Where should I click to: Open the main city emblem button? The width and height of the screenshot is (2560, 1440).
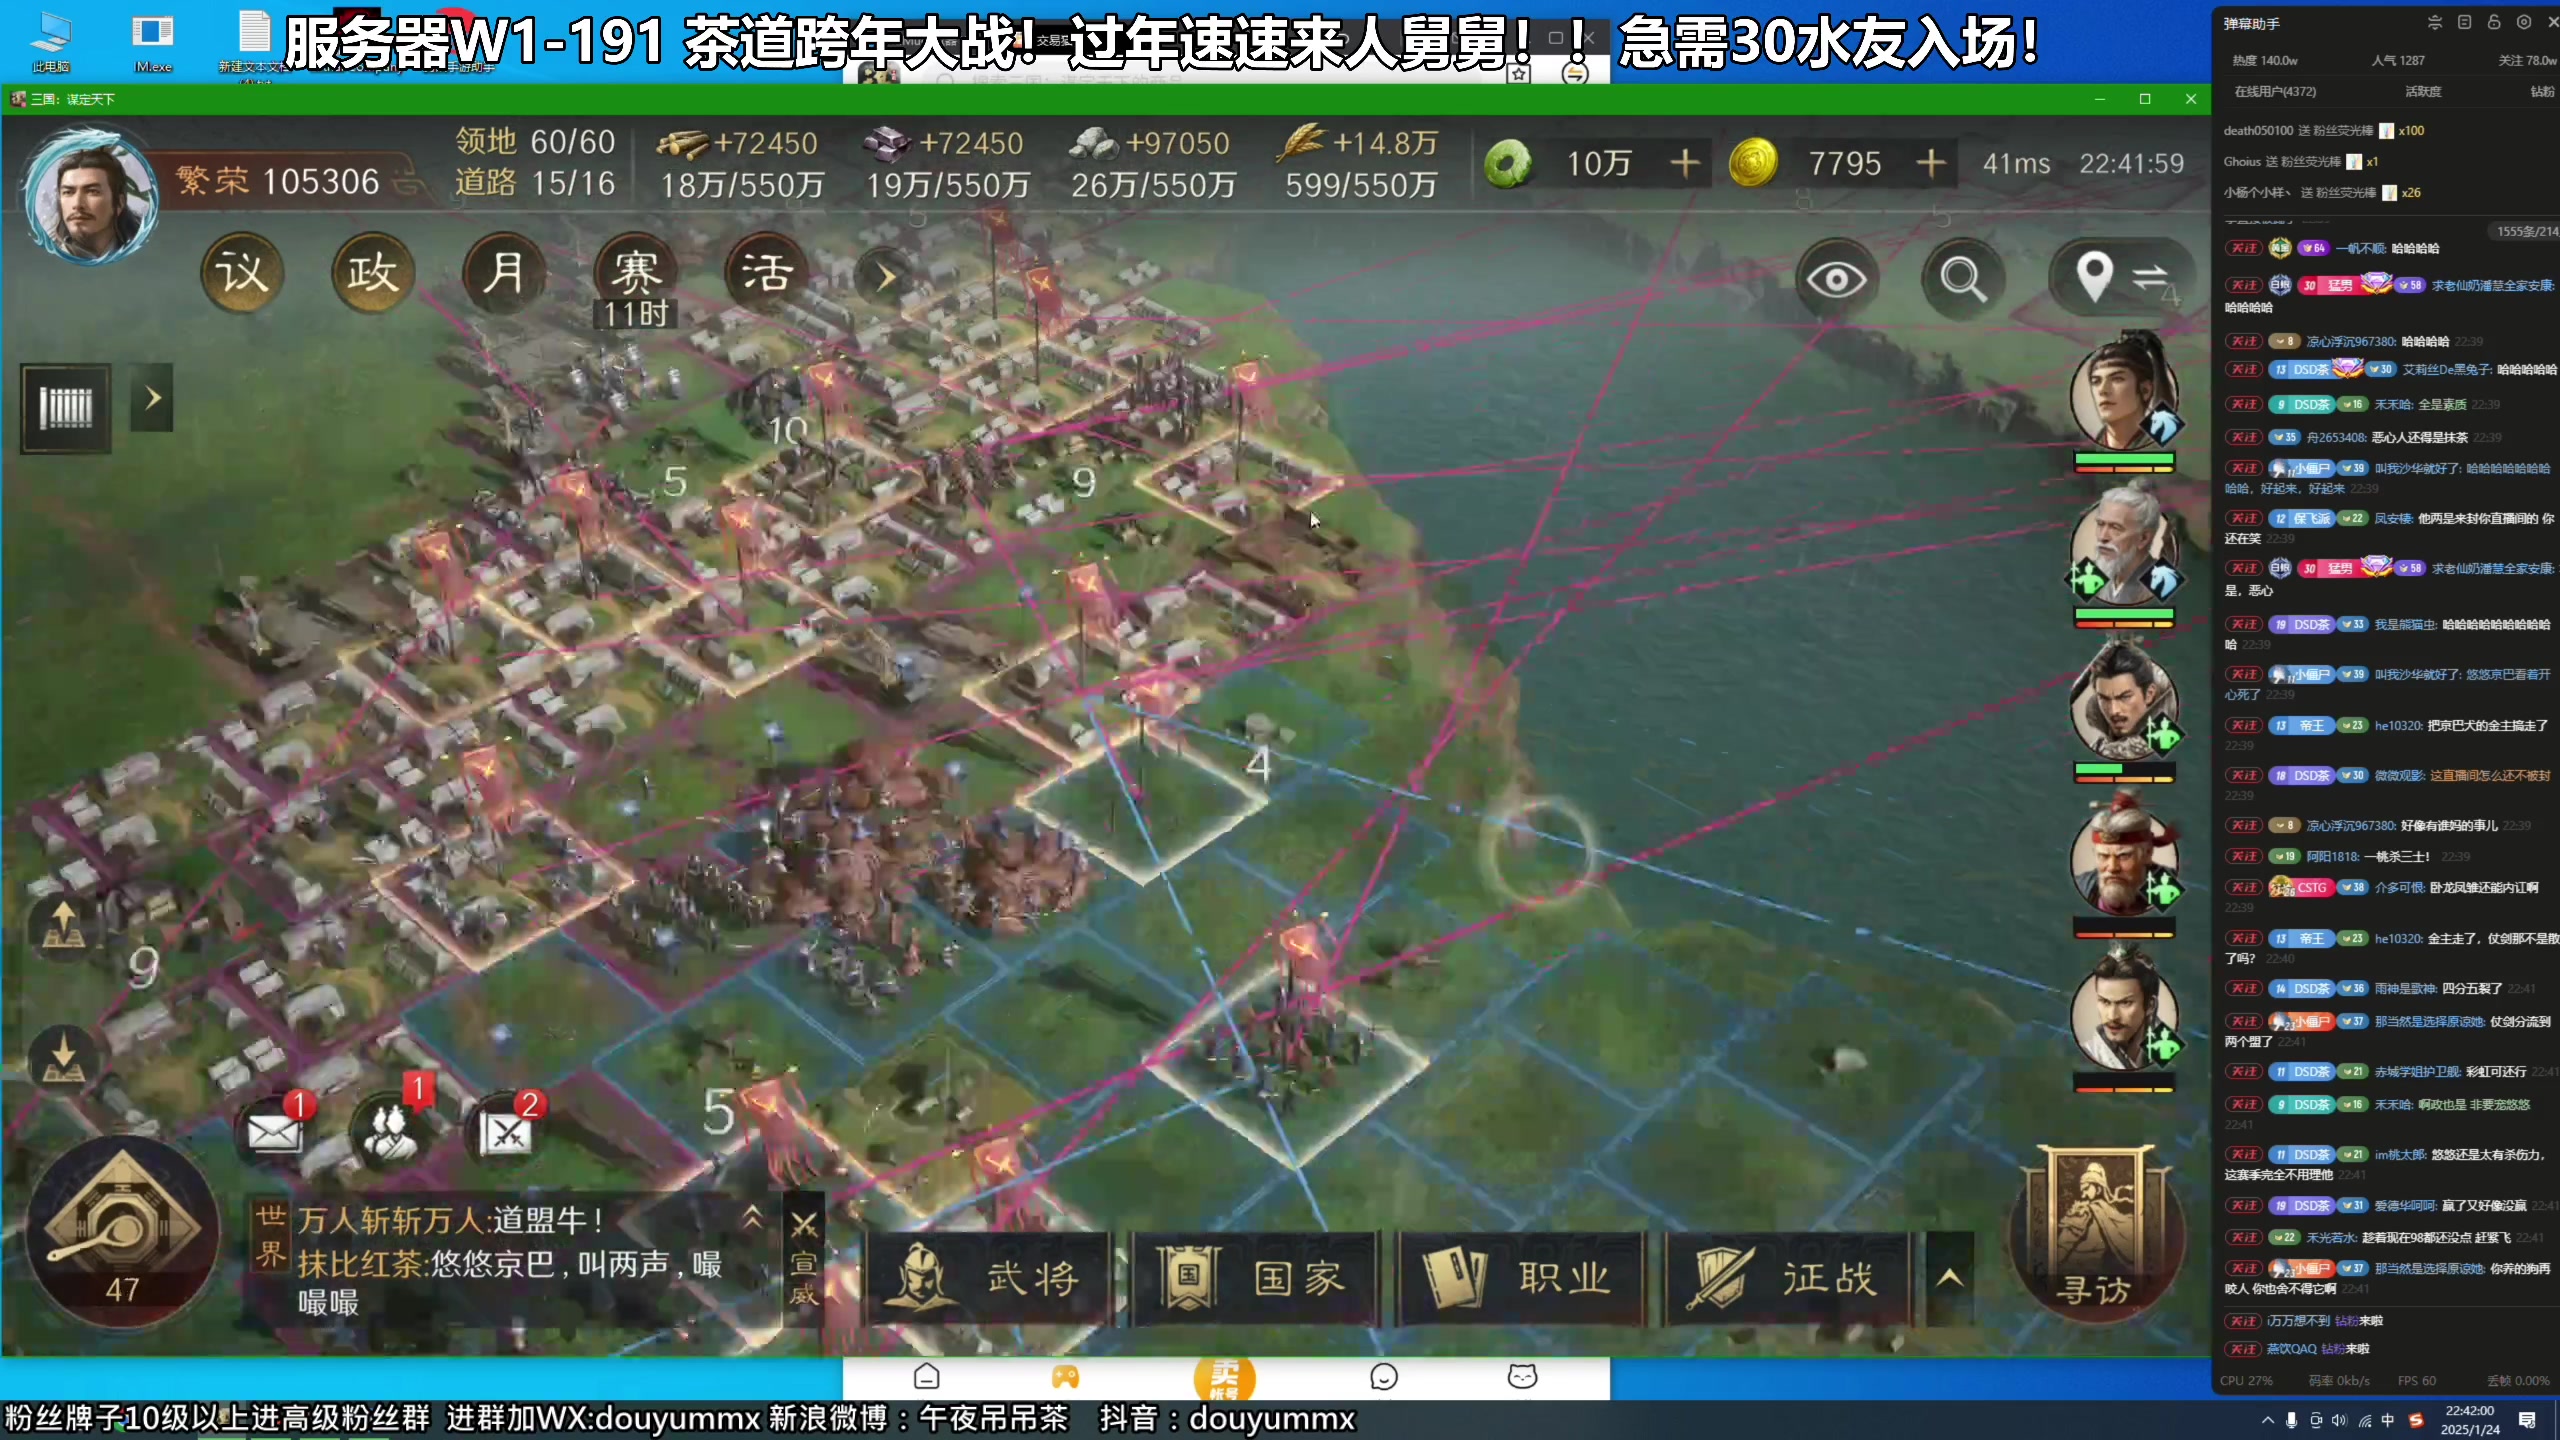coord(122,1232)
